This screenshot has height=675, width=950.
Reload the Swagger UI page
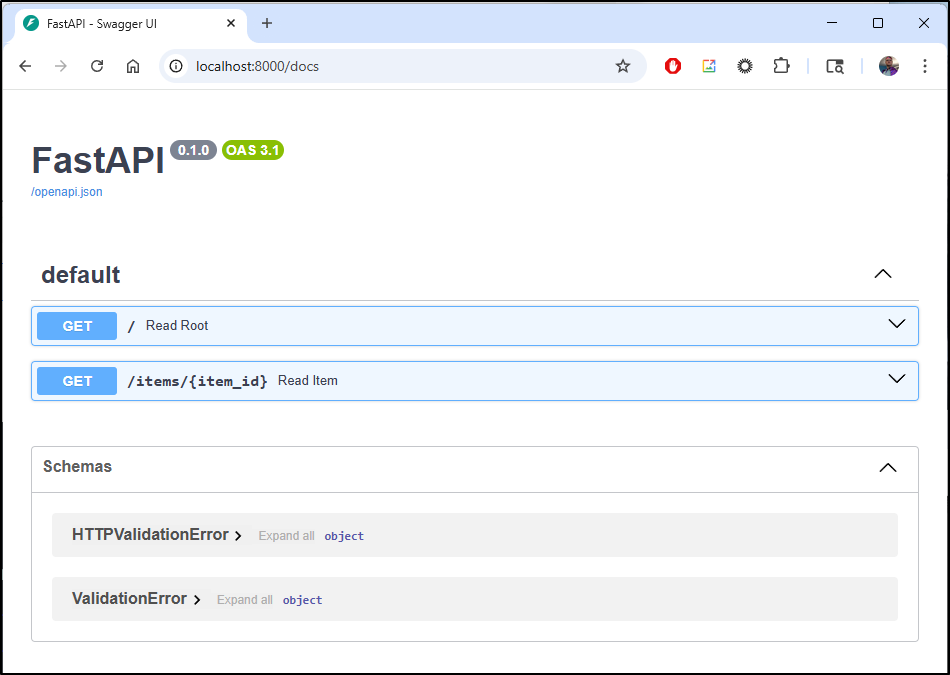[x=96, y=66]
